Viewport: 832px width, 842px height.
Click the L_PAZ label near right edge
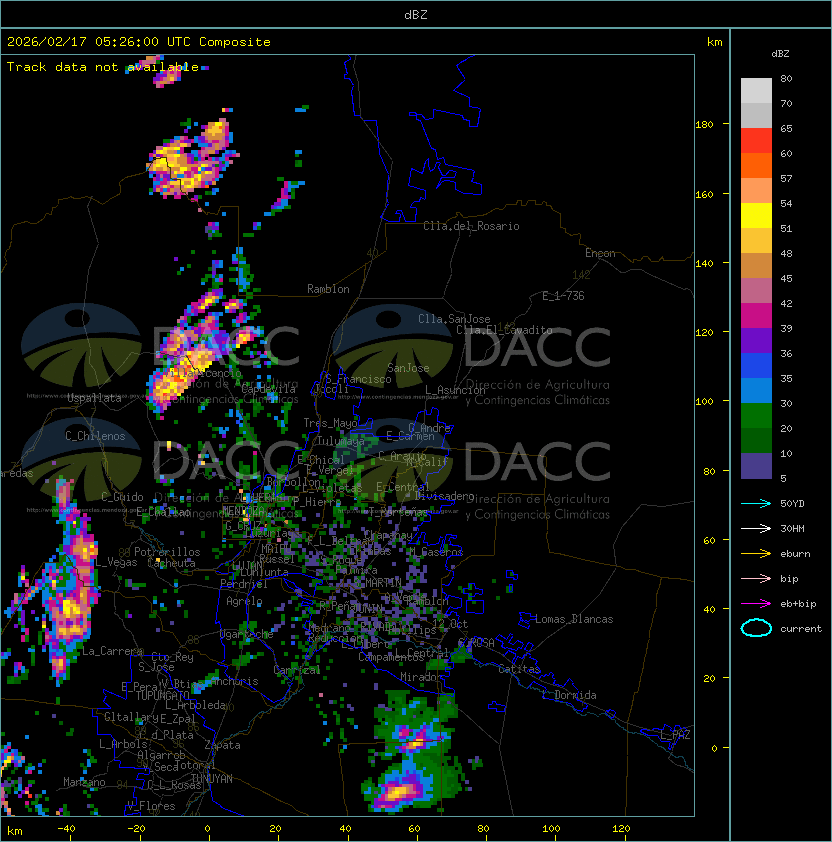(x=675, y=735)
